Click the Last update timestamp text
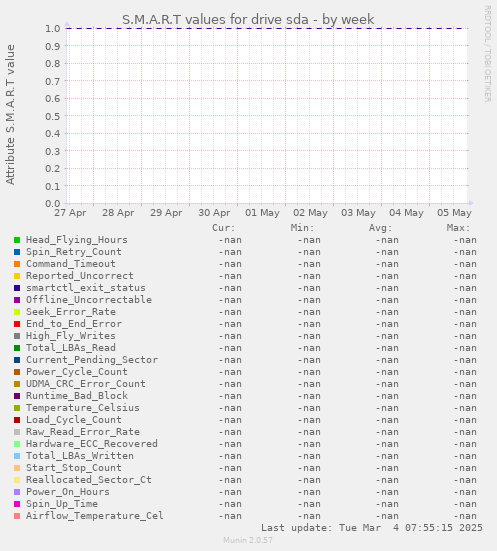 (x=372, y=528)
